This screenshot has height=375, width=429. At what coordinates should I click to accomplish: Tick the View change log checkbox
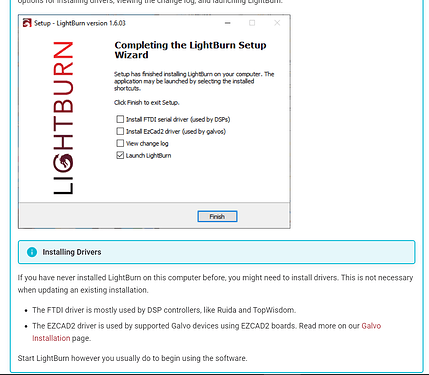tap(120, 143)
